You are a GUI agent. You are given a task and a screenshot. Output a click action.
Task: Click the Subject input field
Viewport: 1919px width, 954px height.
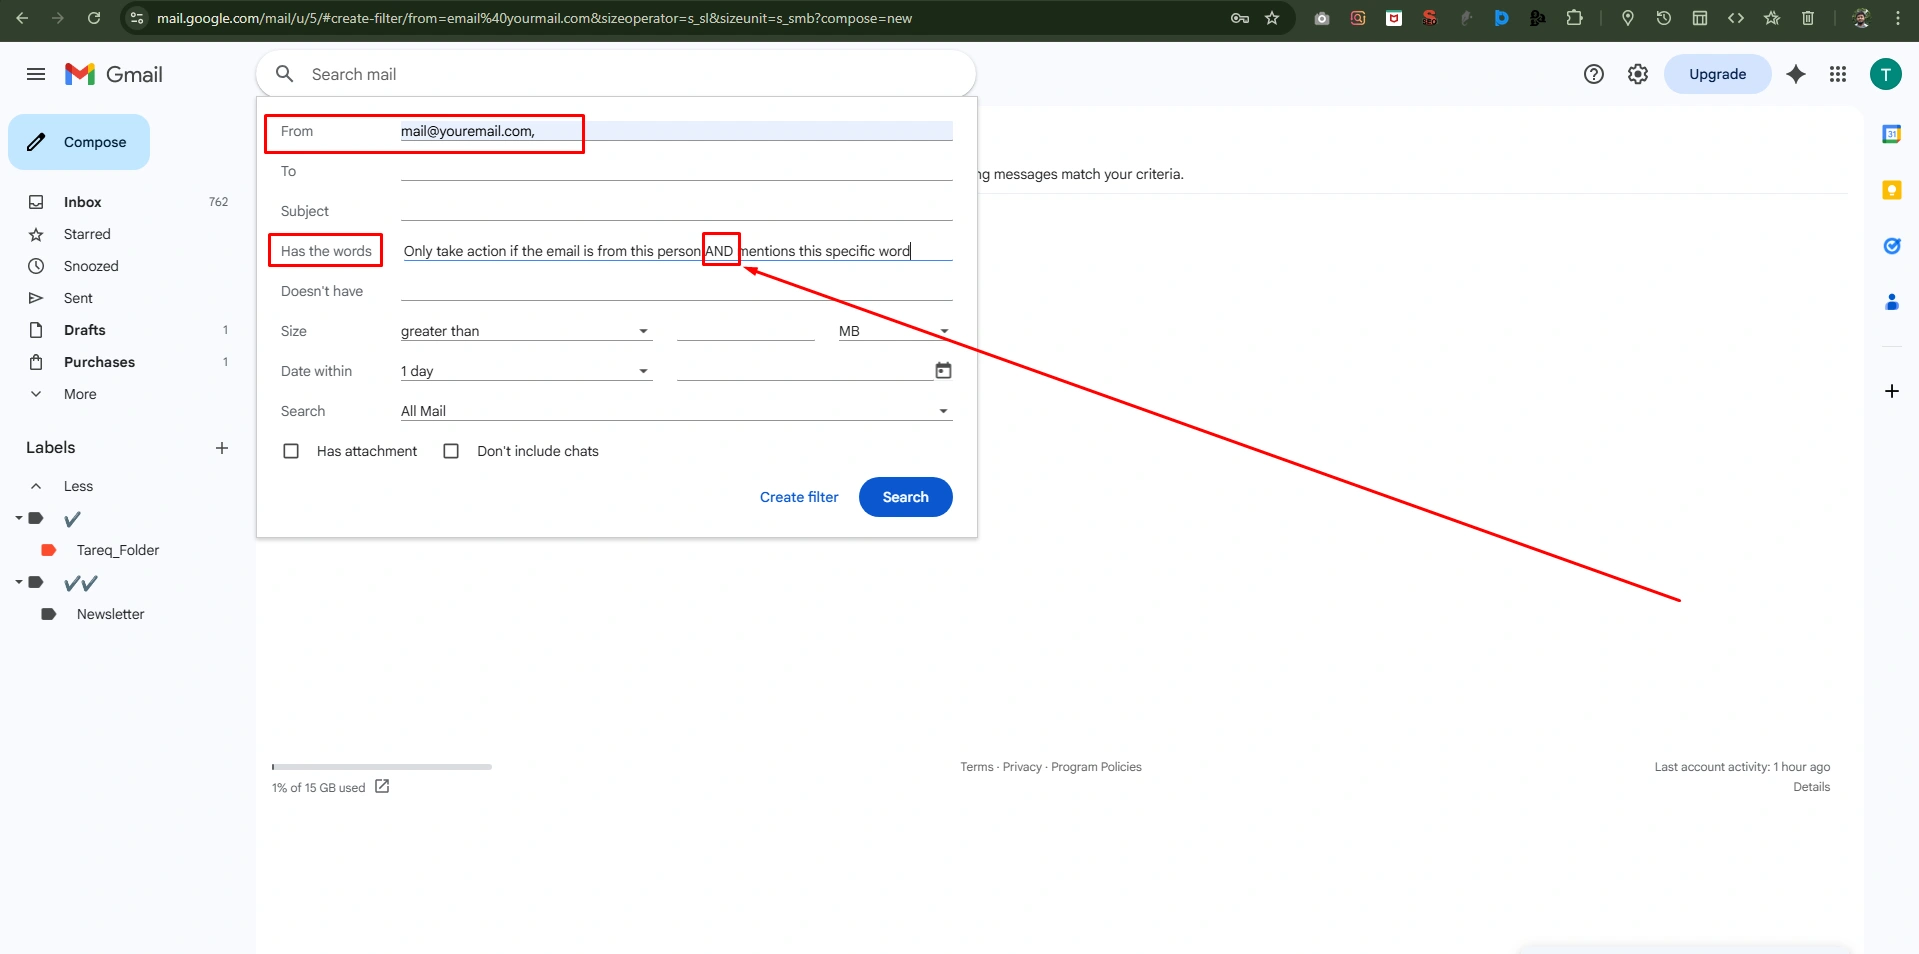tap(676, 211)
